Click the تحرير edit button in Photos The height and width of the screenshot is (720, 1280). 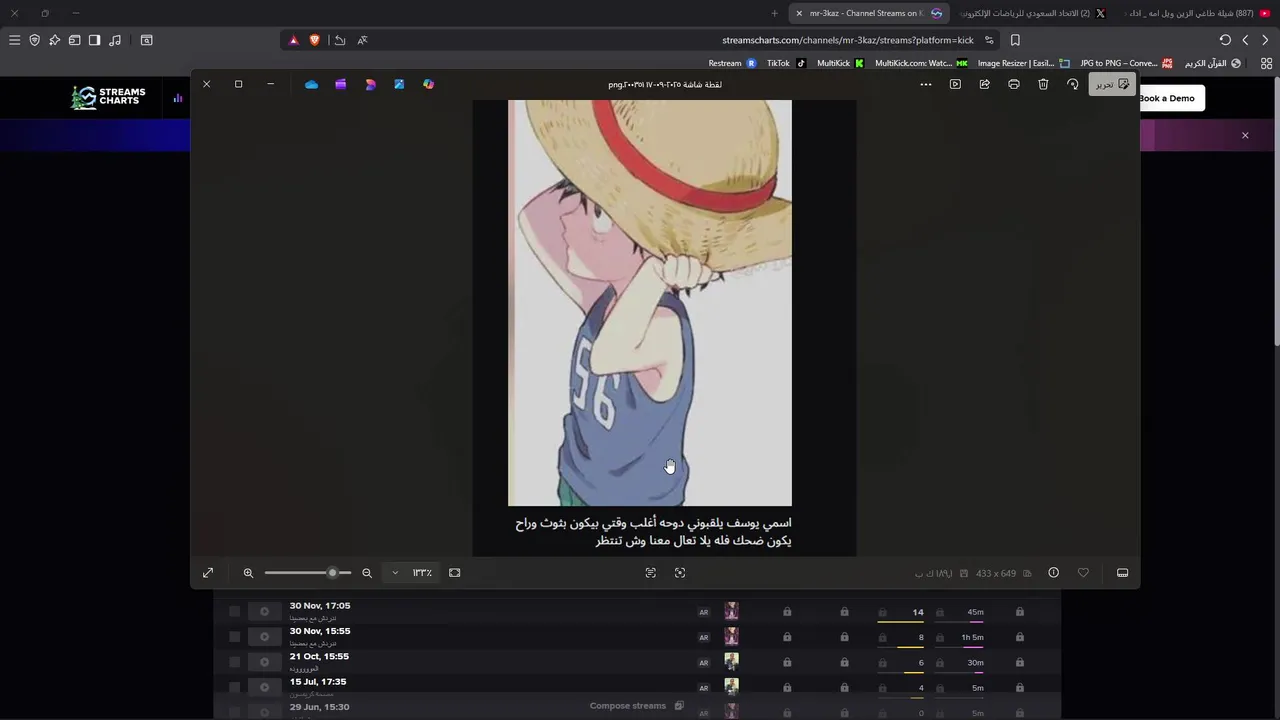tap(1112, 84)
